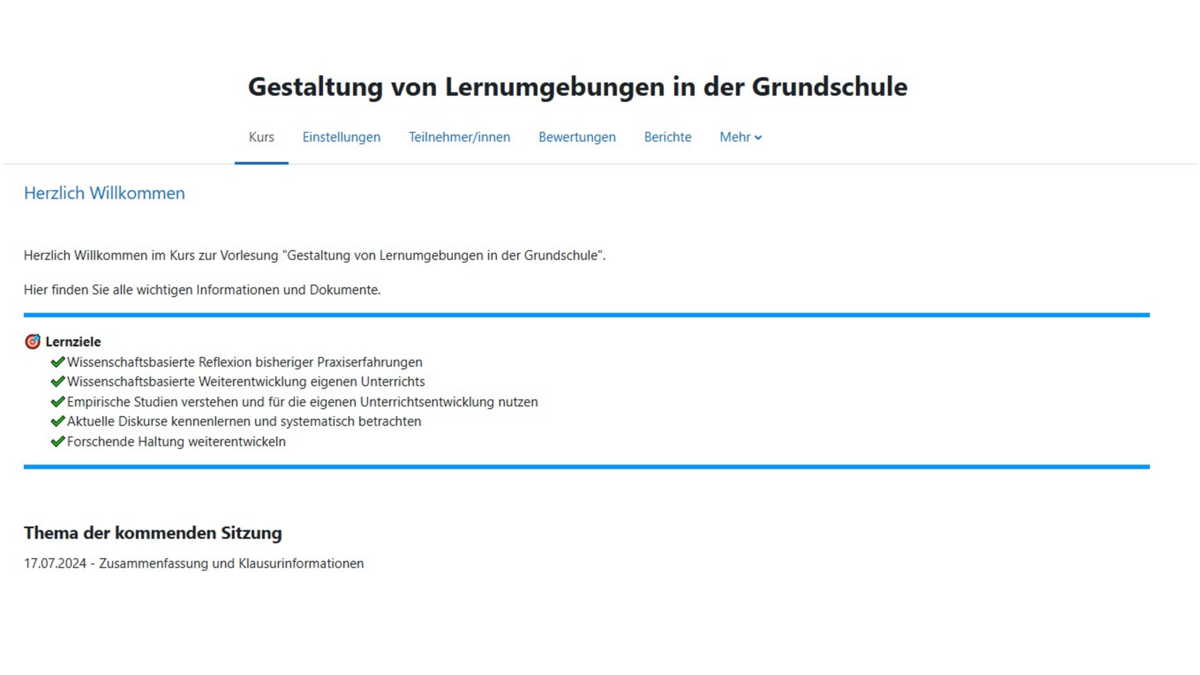Go to the Teilnehmer/innen tab
The image size is (1200, 675).
pyautogui.click(x=459, y=137)
